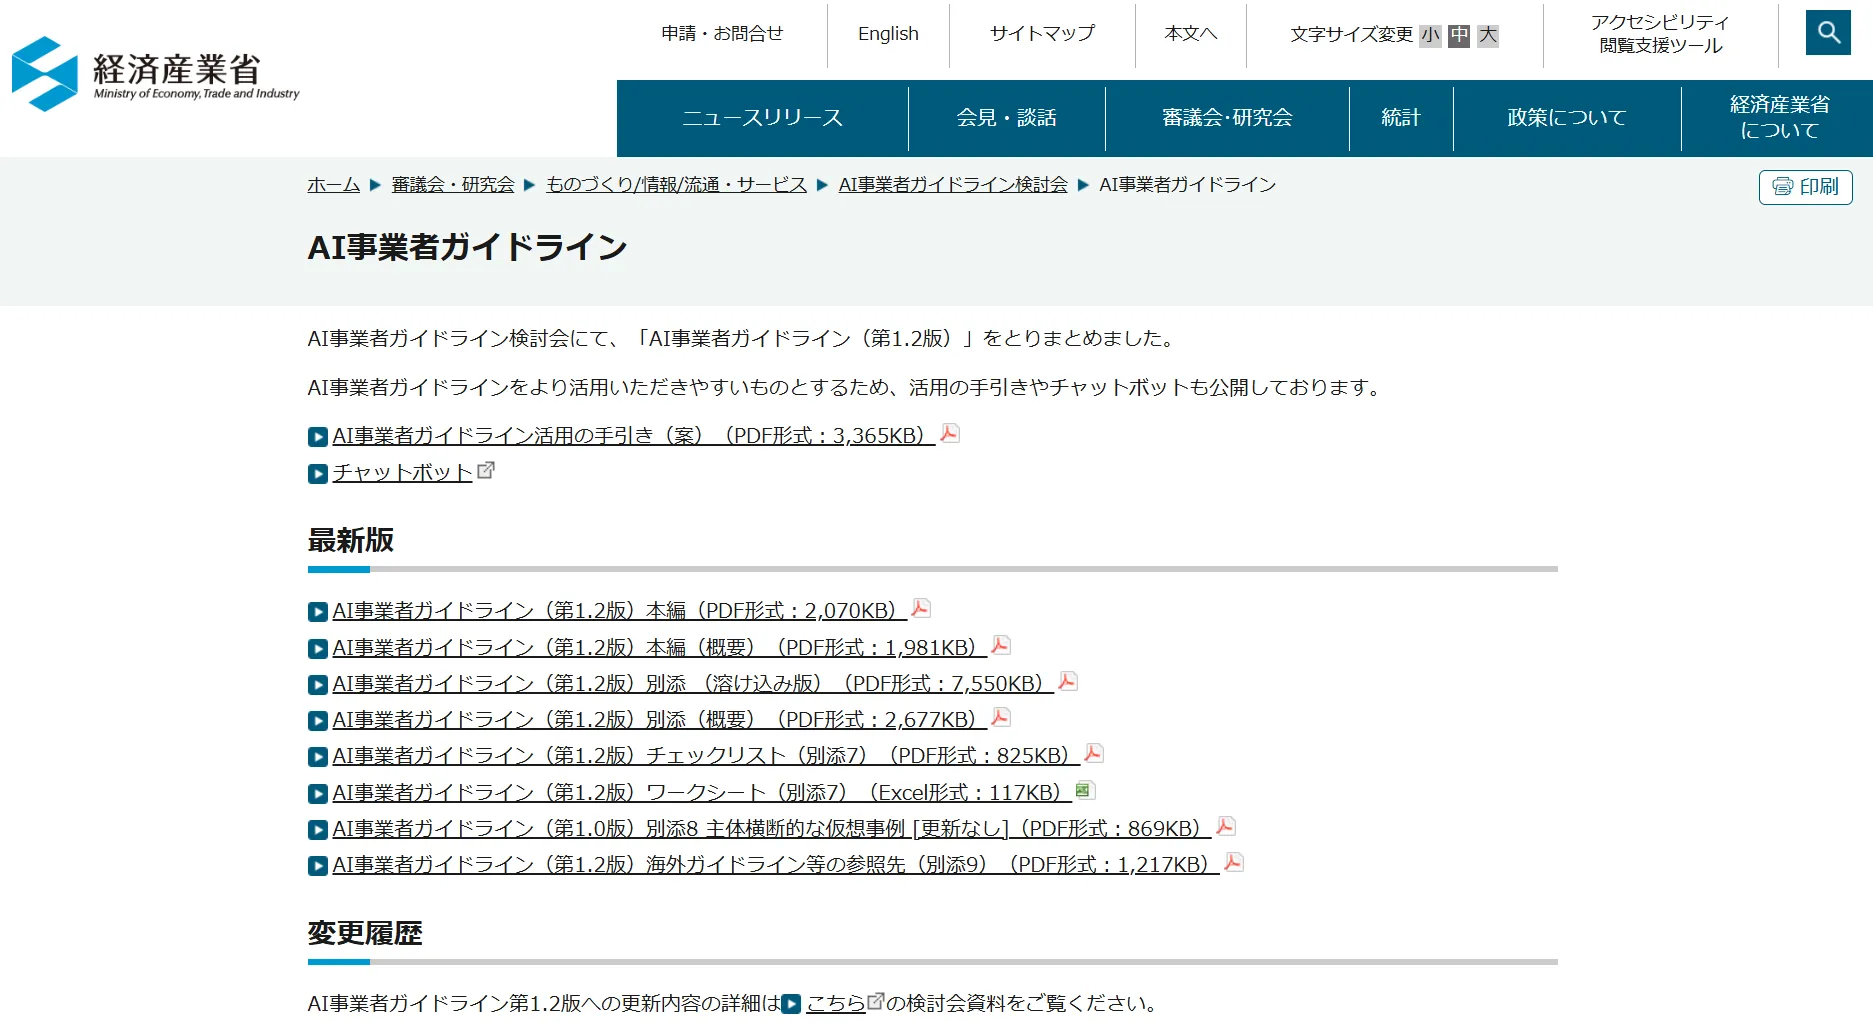Open こちら link for 検討会資料
Screen dimensions: 1873x1023
[x=836, y=1003]
